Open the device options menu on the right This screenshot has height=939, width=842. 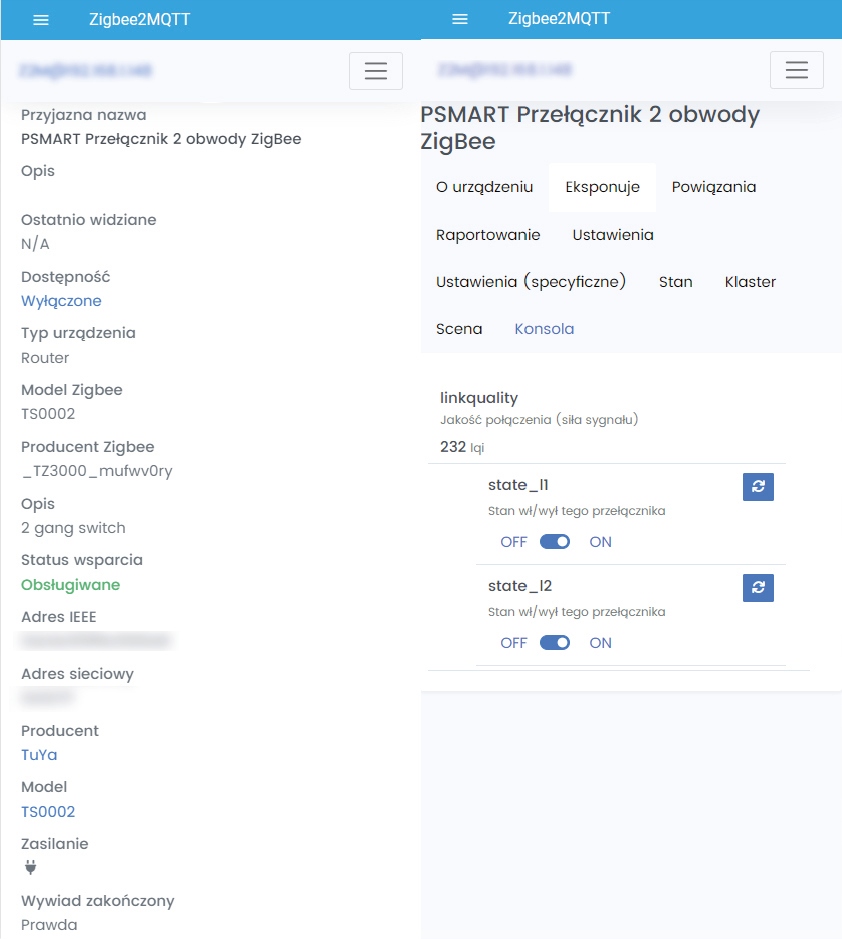[x=796, y=70]
